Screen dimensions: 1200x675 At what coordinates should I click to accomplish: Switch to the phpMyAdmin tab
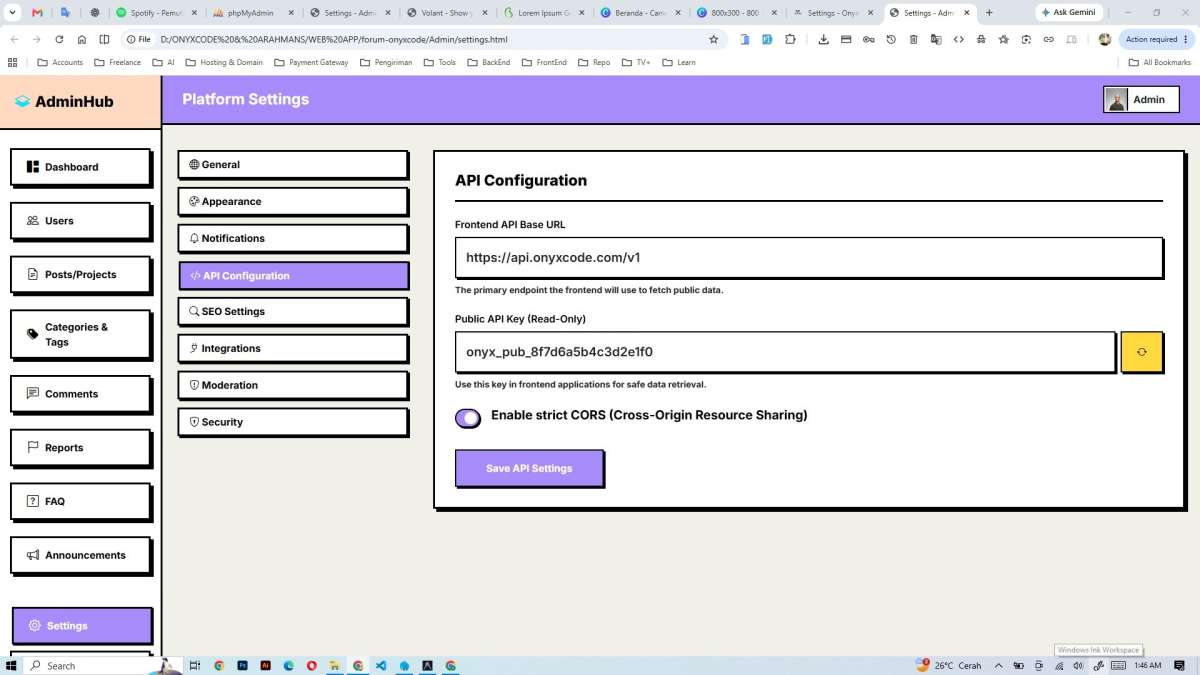coord(253,13)
